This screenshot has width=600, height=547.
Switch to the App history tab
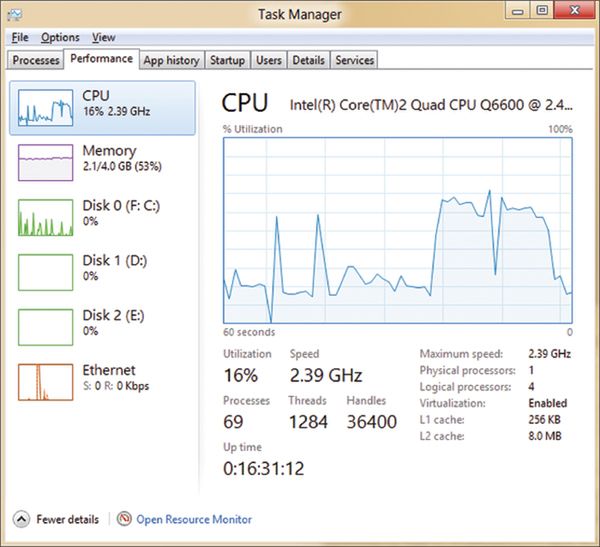(x=171, y=60)
